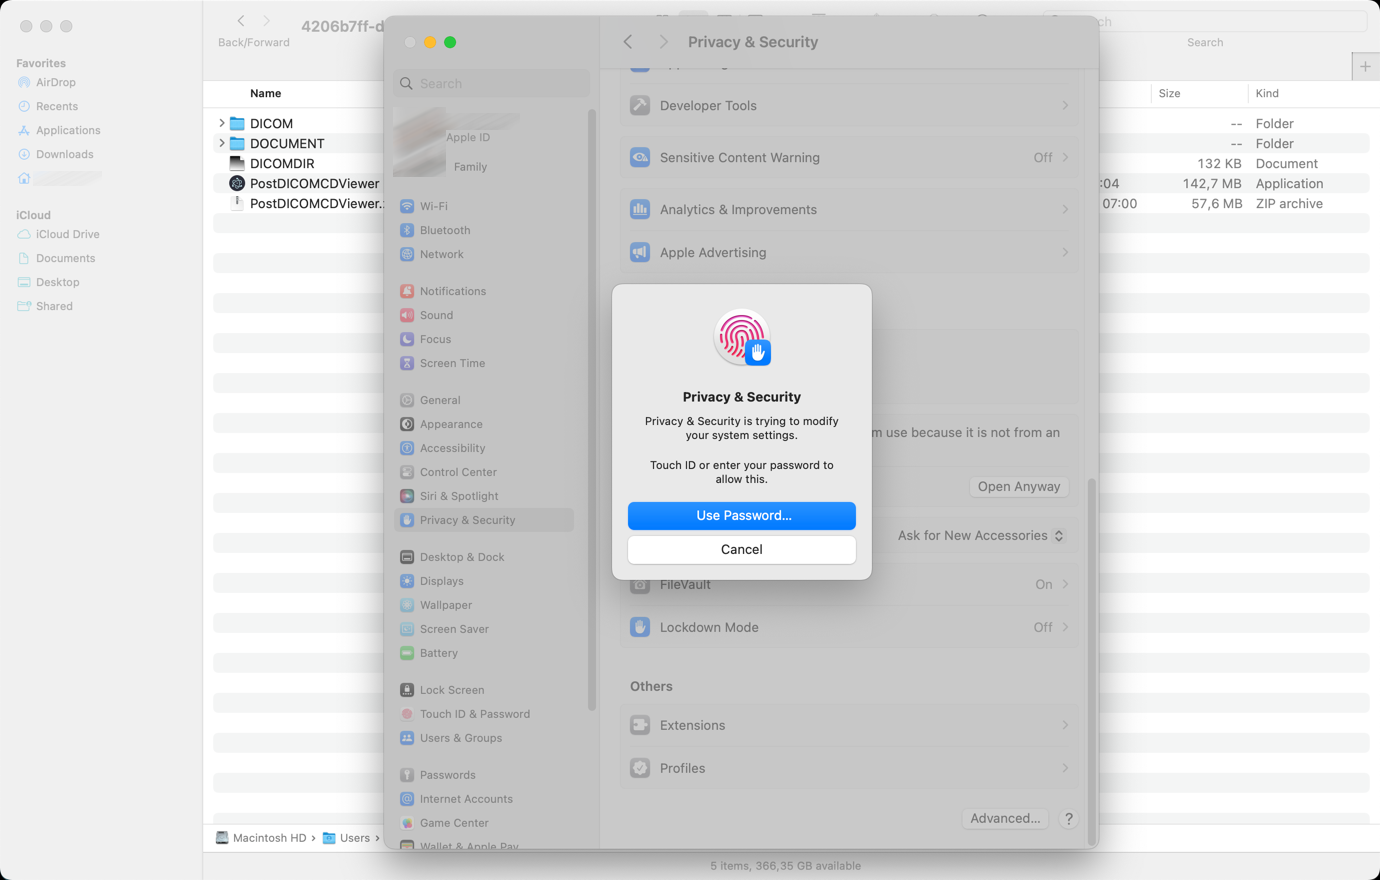Open Notifications settings
The width and height of the screenshot is (1380, 880).
[x=452, y=290]
